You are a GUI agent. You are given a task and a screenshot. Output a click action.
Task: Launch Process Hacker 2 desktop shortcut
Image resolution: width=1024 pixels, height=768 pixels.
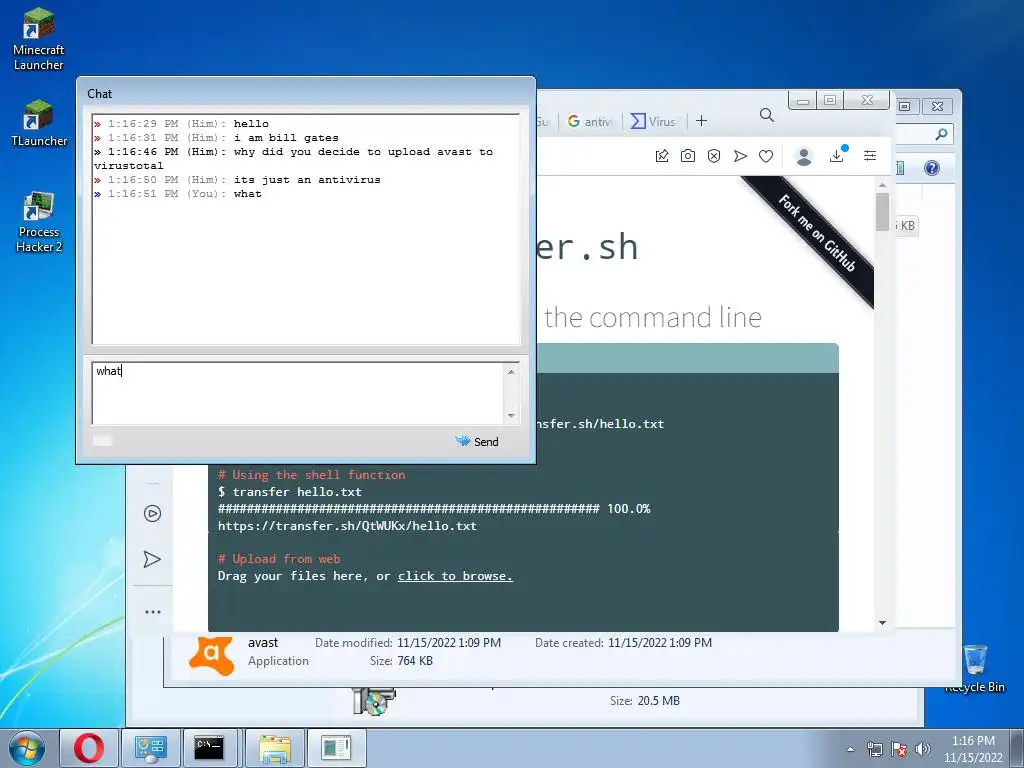click(x=39, y=222)
